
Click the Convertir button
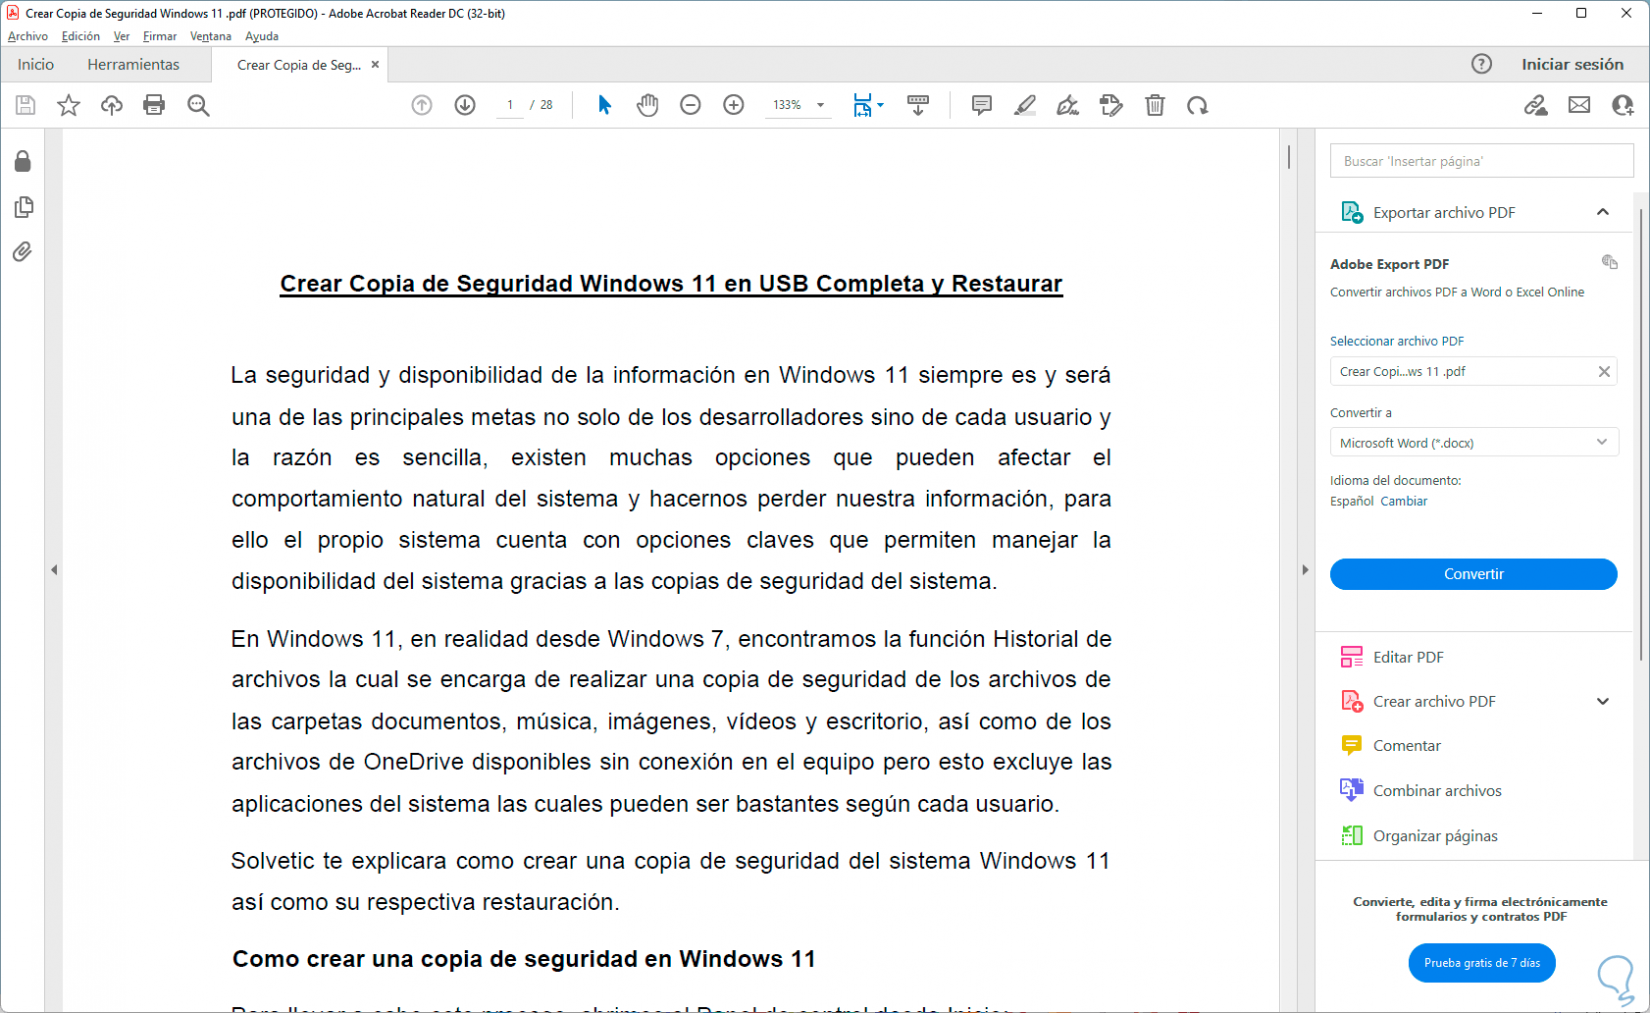coord(1474,574)
